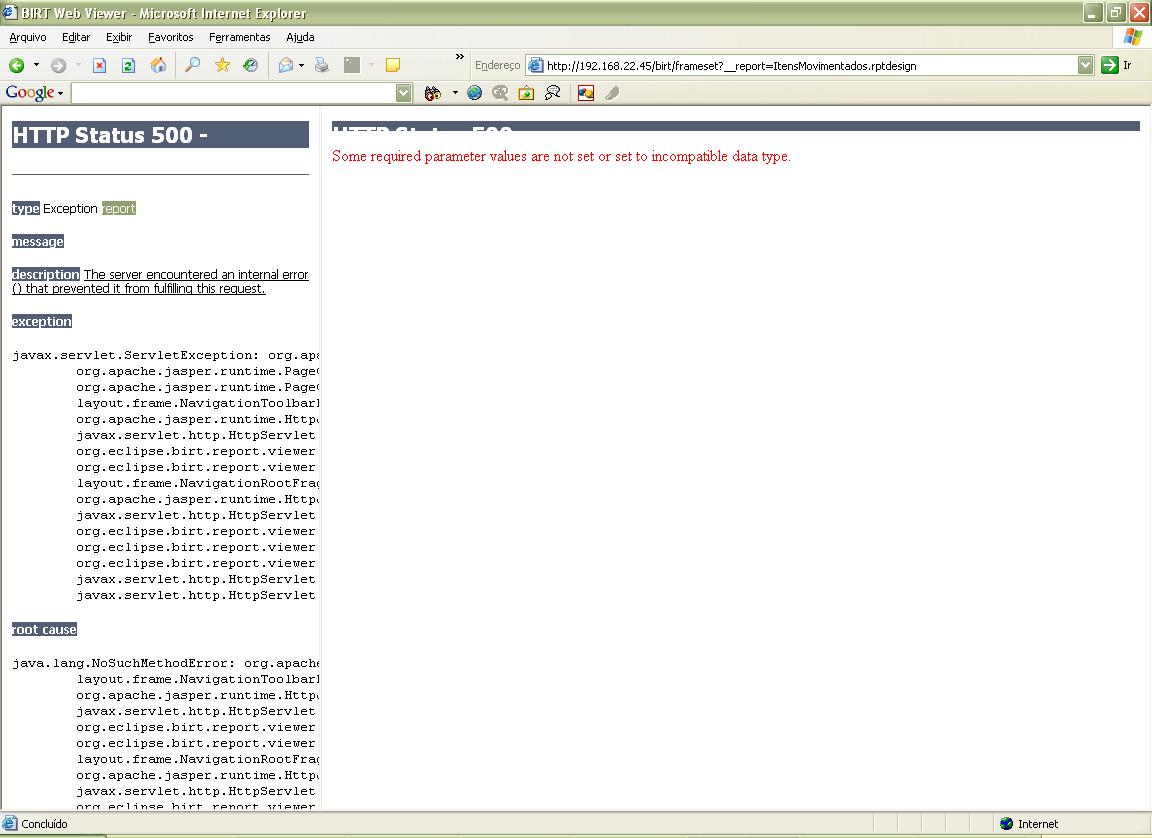
Task: Open Google search box history dropdown
Action: [x=403, y=93]
